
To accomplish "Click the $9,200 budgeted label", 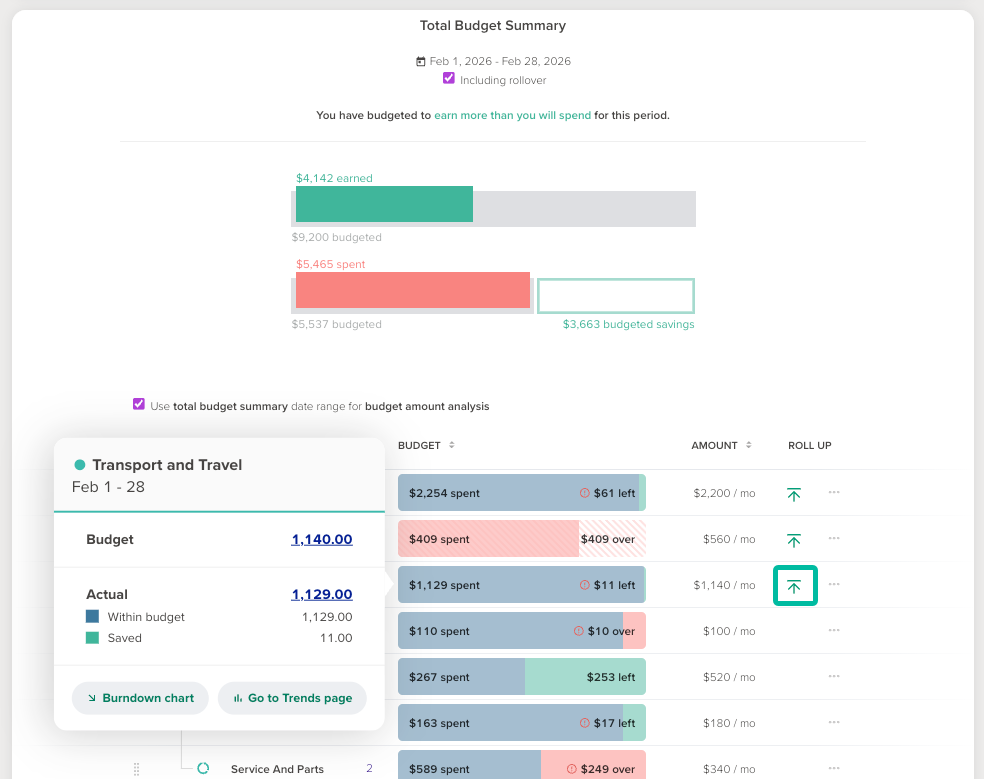I will coord(336,237).
